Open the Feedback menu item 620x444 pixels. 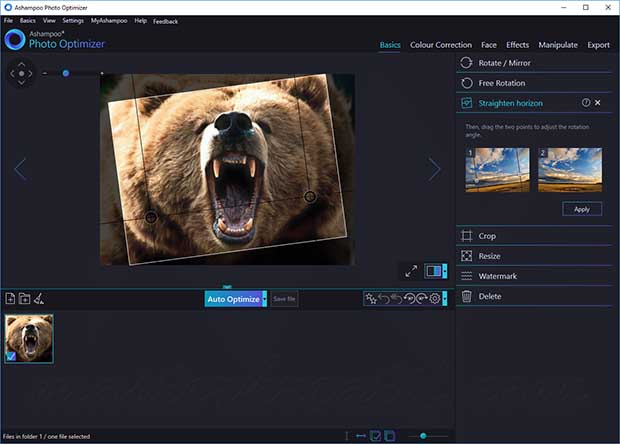coord(165,21)
